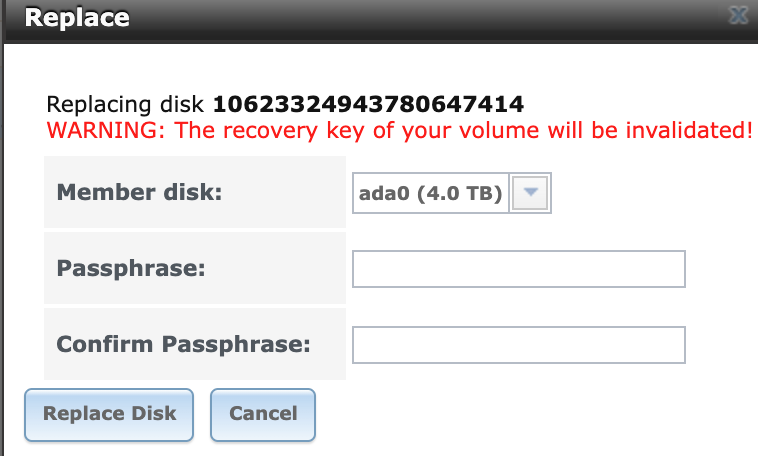Click the word WARNING in red
The height and width of the screenshot is (456, 758).
click(106, 130)
